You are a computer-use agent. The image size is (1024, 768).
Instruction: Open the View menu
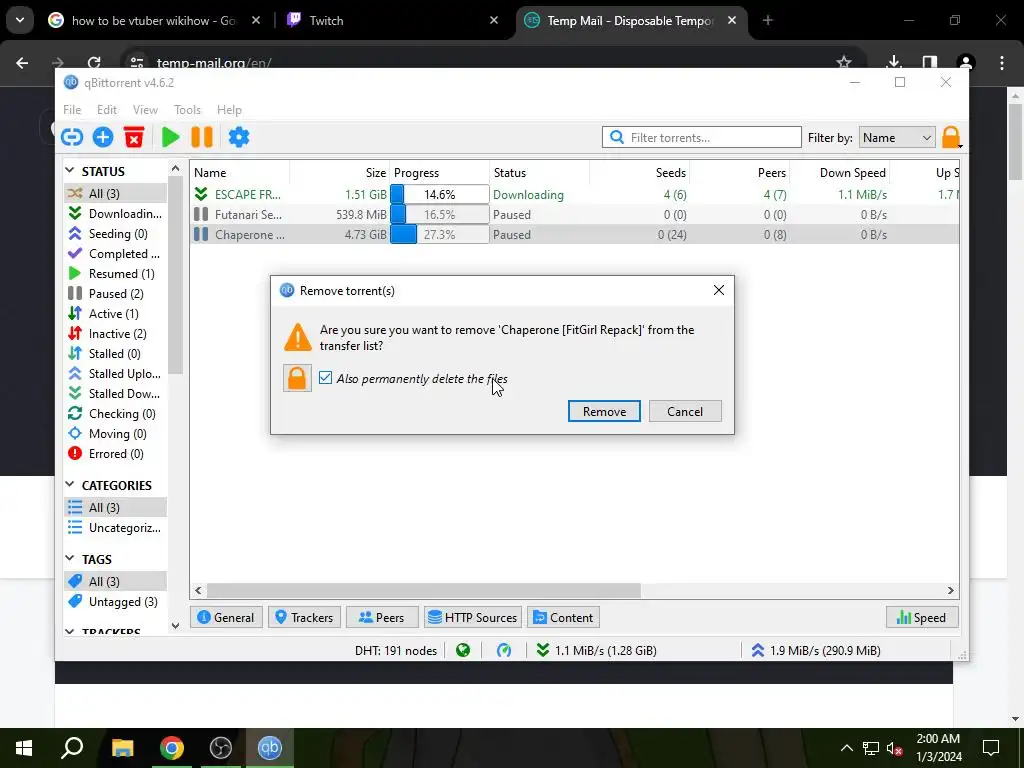(145, 110)
